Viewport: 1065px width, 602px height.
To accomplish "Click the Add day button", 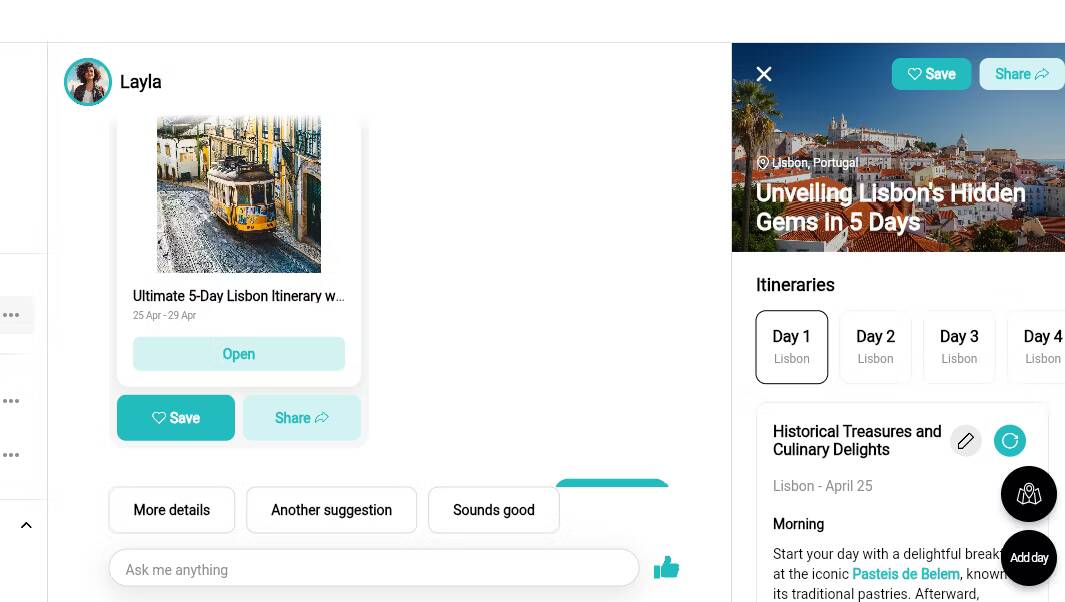I will (x=1028, y=558).
